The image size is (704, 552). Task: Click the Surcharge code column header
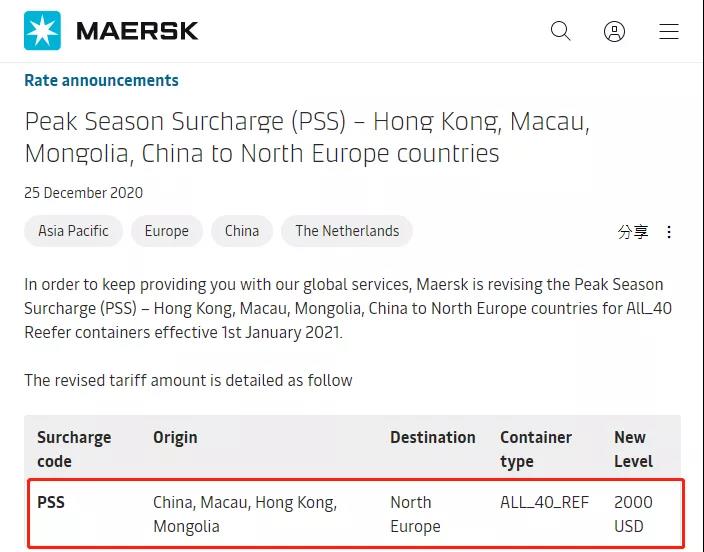coord(74,449)
